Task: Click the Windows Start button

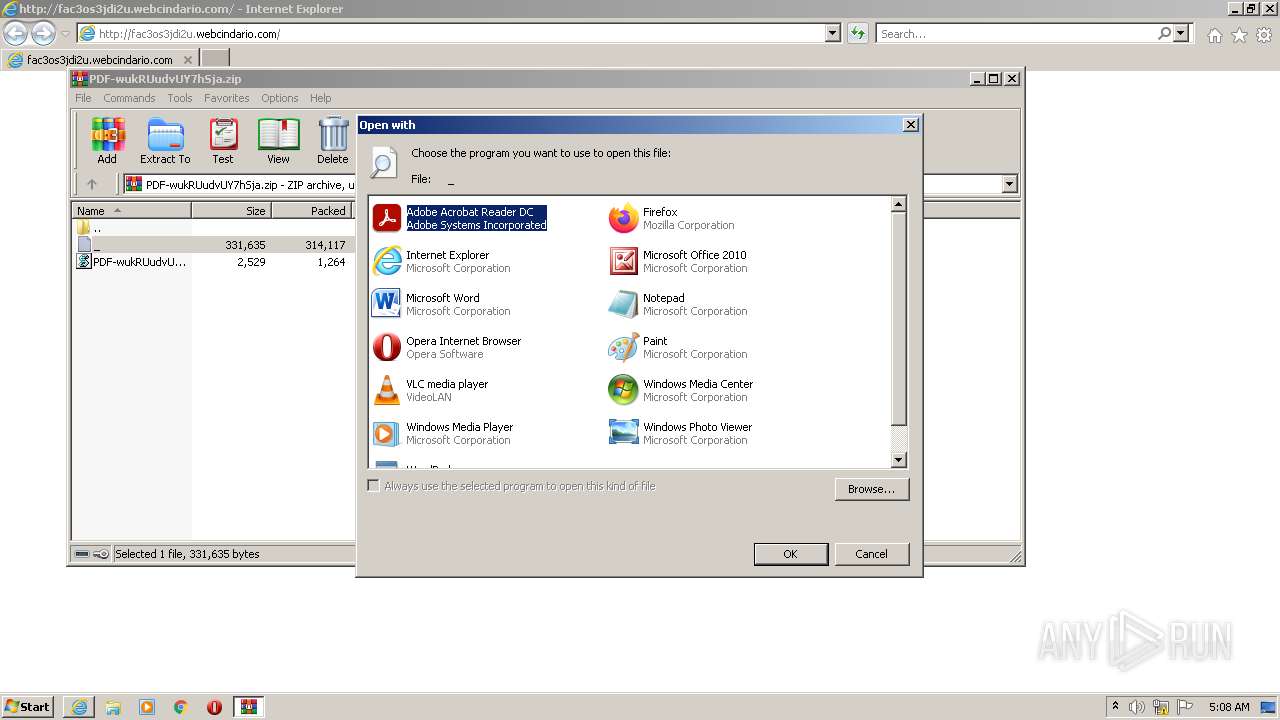Action: [x=28, y=707]
